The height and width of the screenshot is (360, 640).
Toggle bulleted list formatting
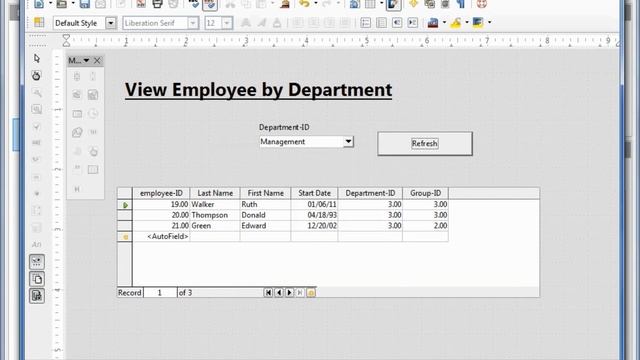tap(381, 22)
